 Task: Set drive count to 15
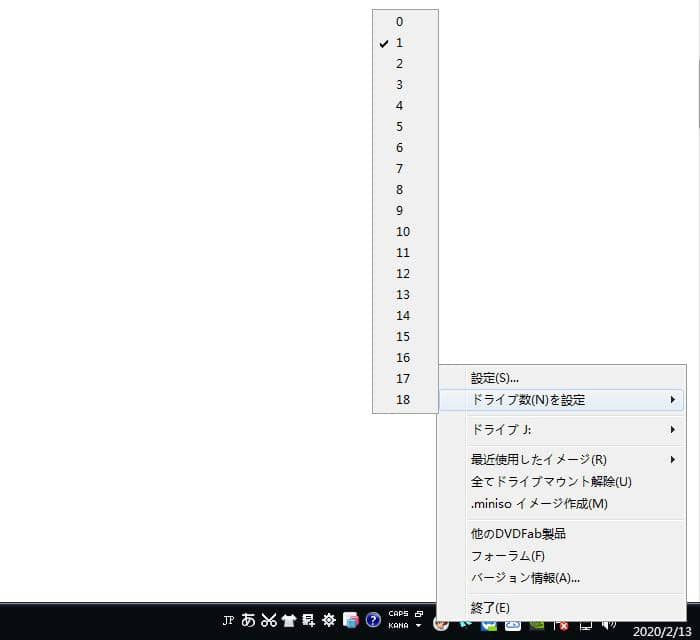pos(405,337)
